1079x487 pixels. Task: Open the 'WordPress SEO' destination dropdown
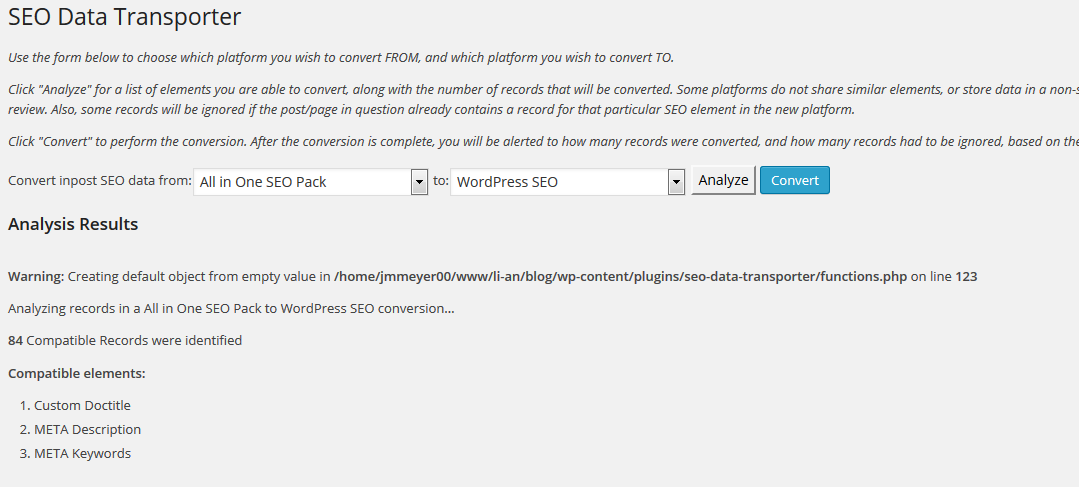(x=568, y=182)
